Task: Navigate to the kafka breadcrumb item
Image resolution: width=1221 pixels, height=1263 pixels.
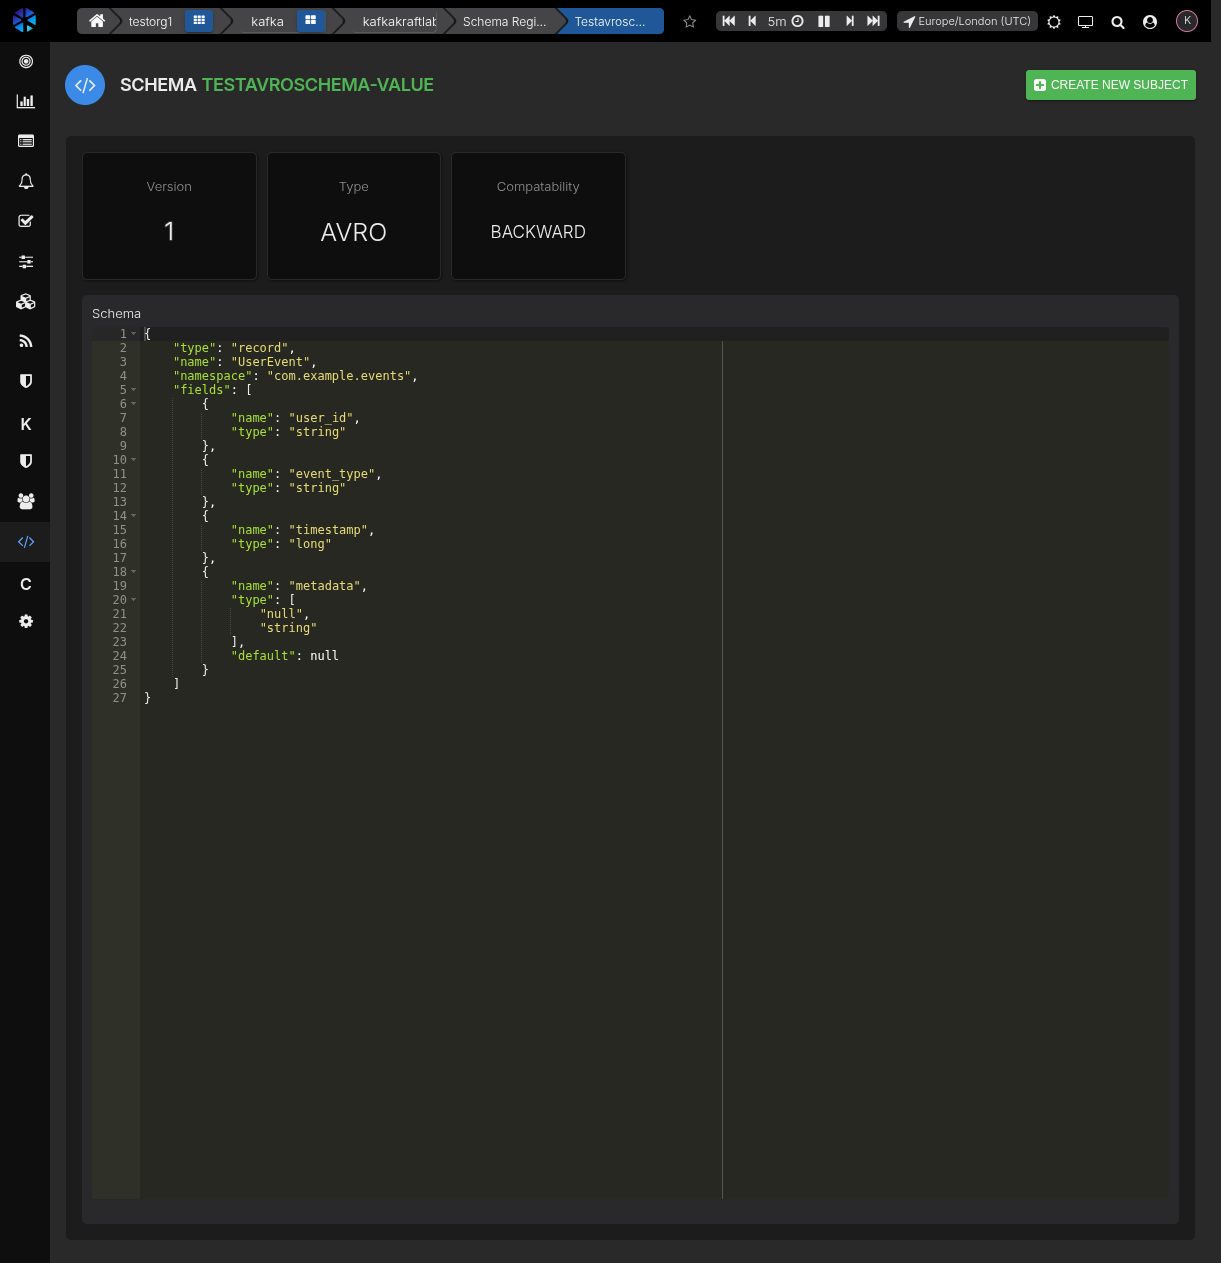Action: 267,21
